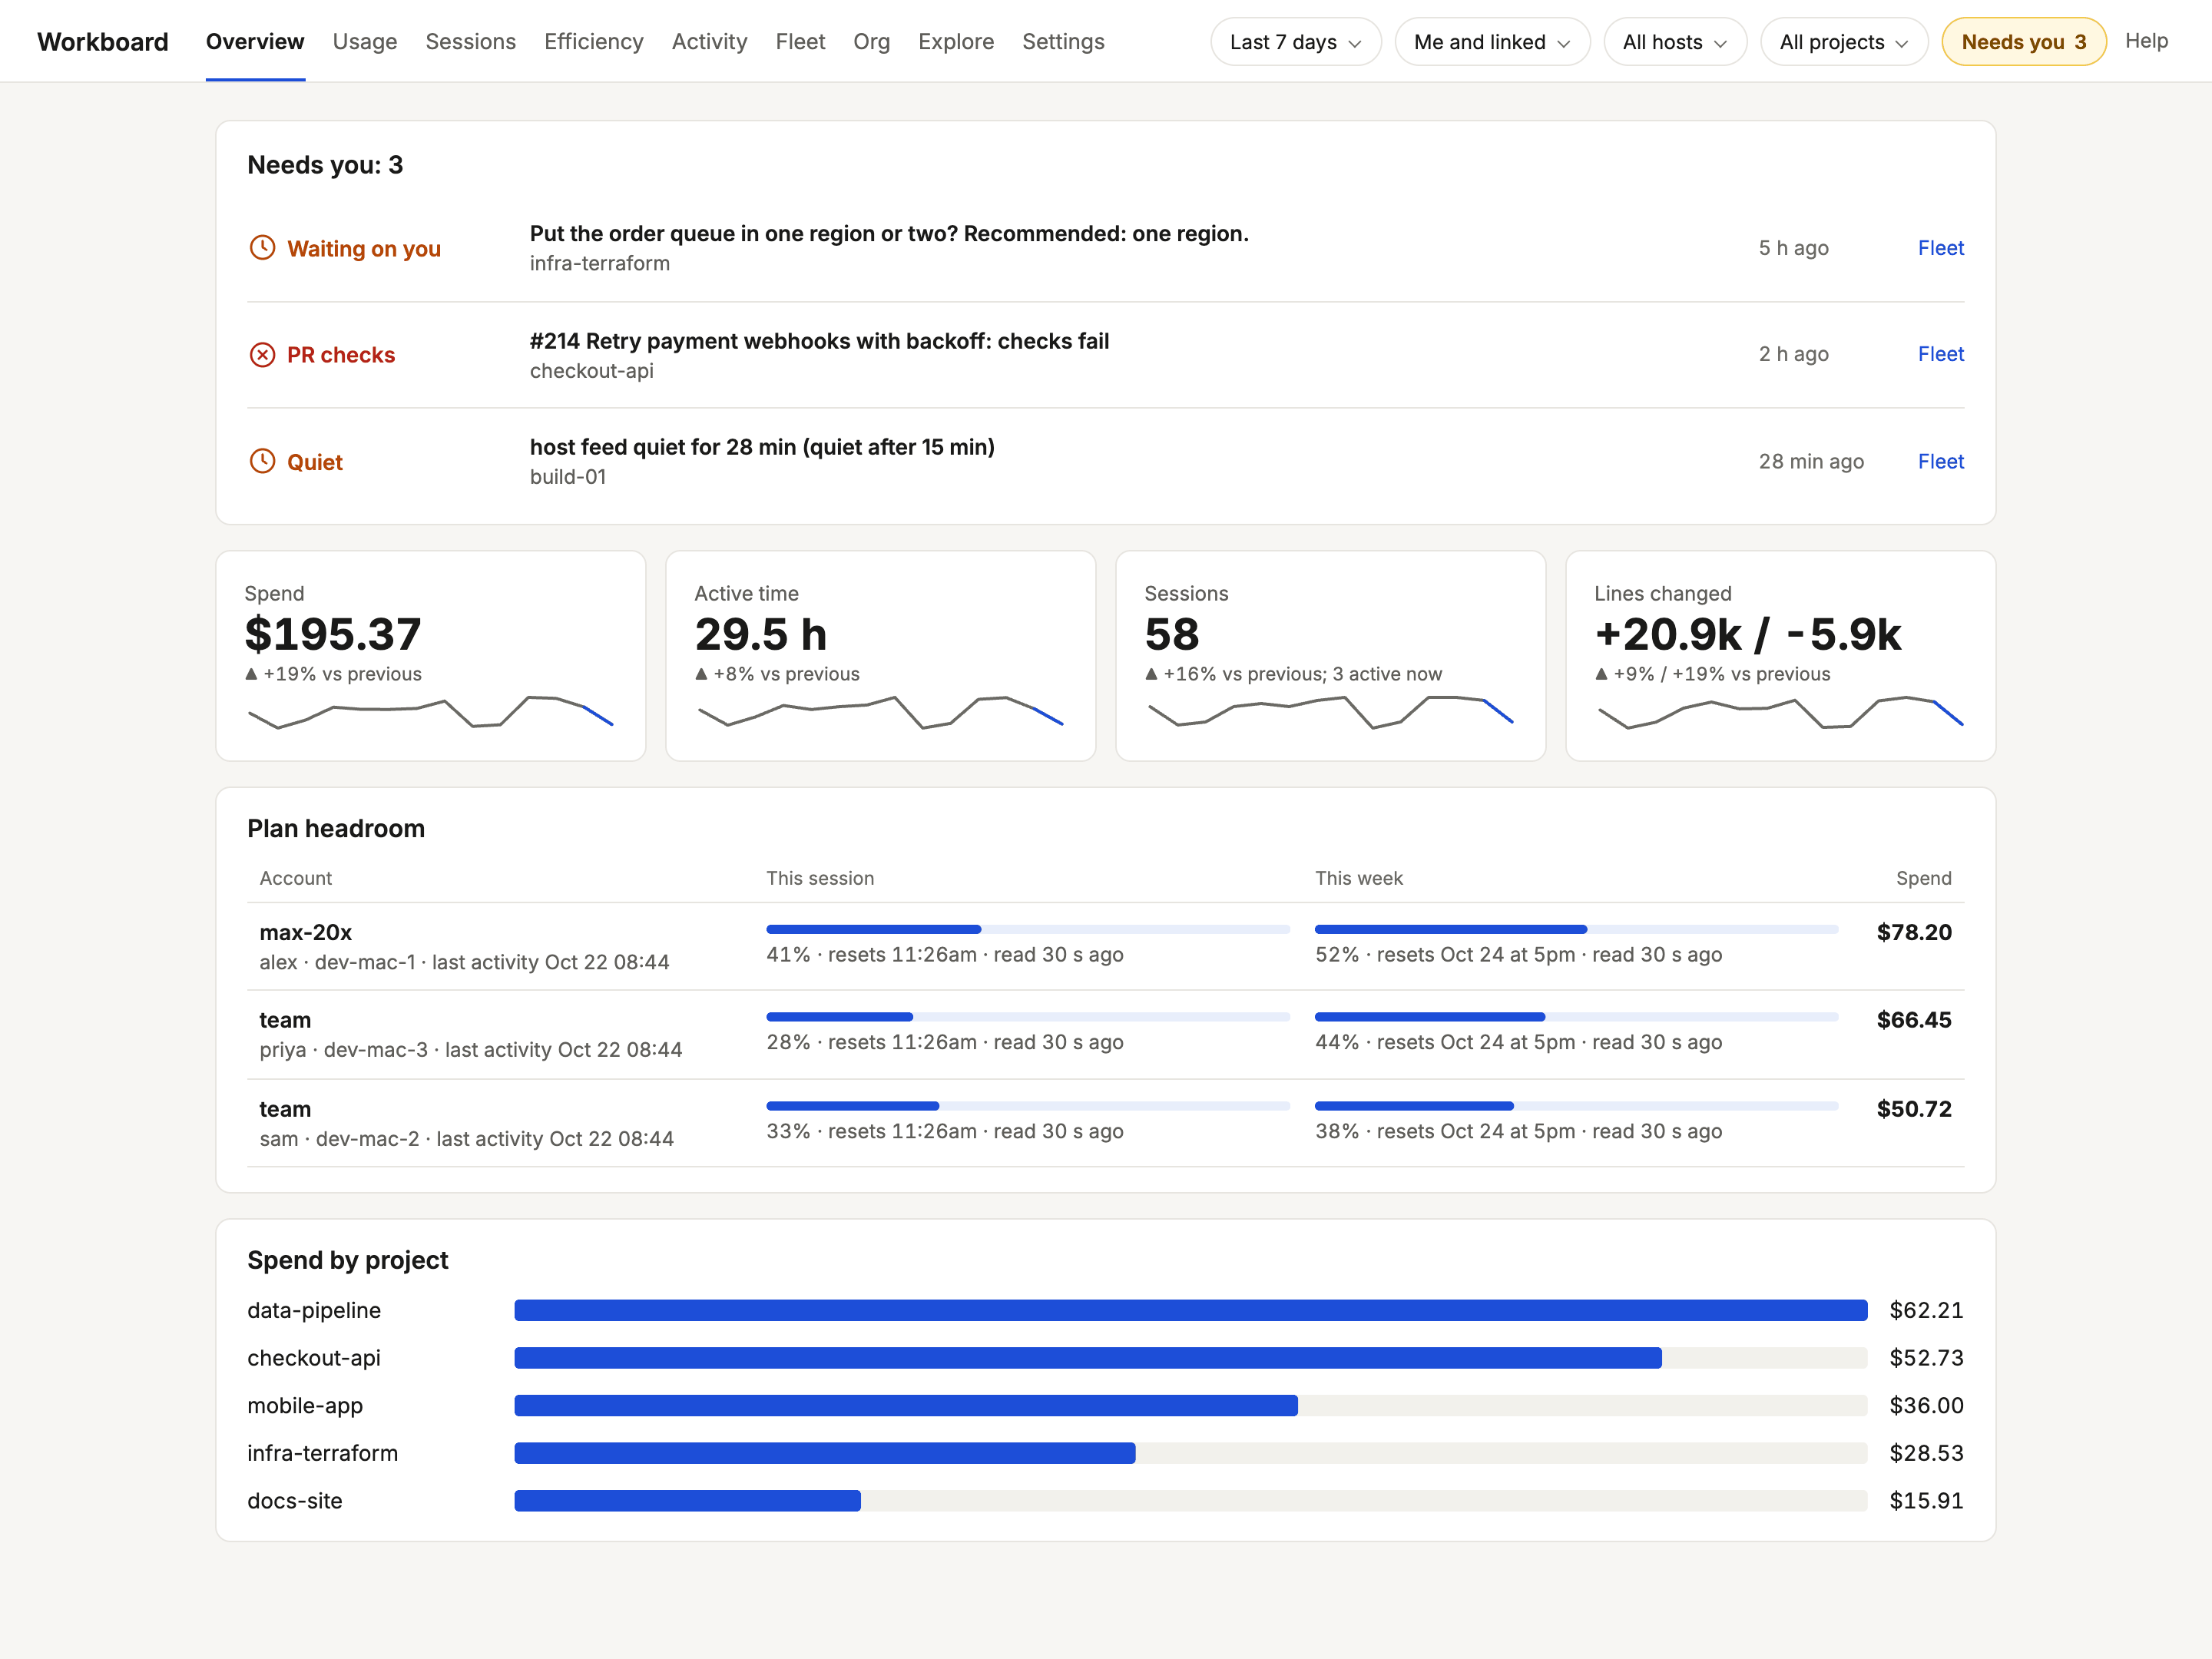Switch to the Usage tab
Screen dimensions: 2212x1659
point(365,42)
